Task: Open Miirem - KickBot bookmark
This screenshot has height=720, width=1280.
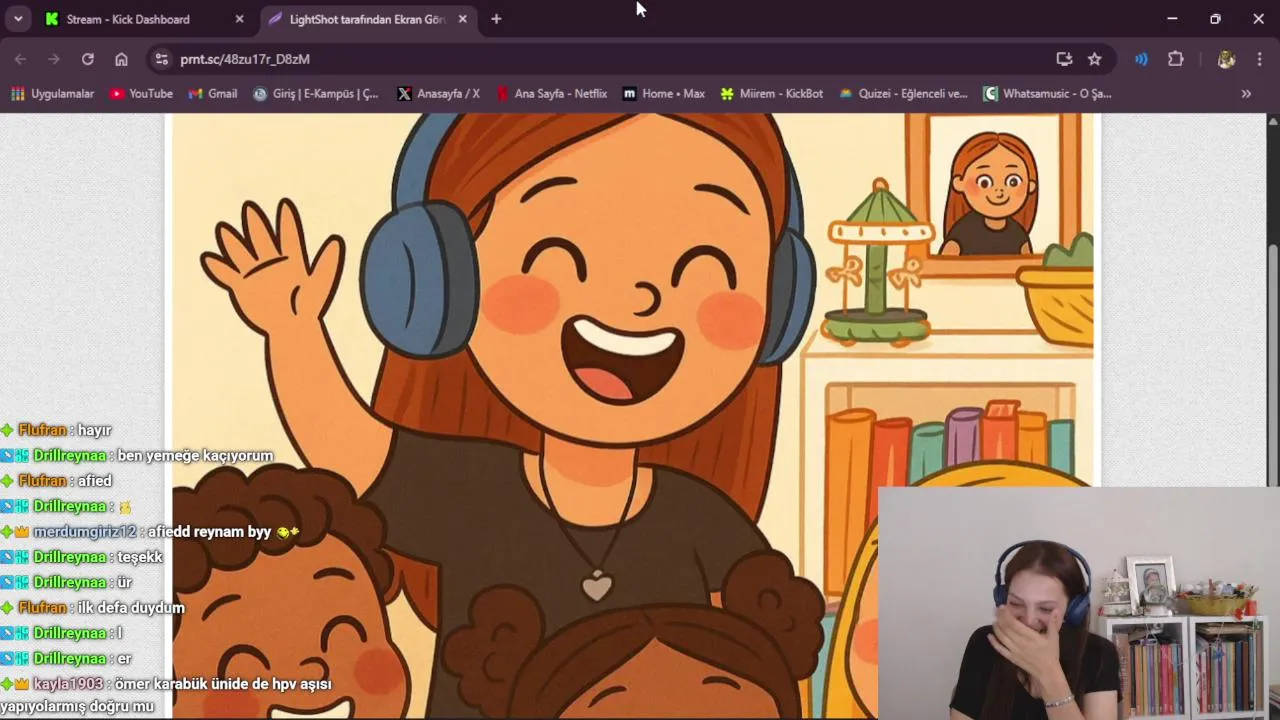Action: click(771, 93)
